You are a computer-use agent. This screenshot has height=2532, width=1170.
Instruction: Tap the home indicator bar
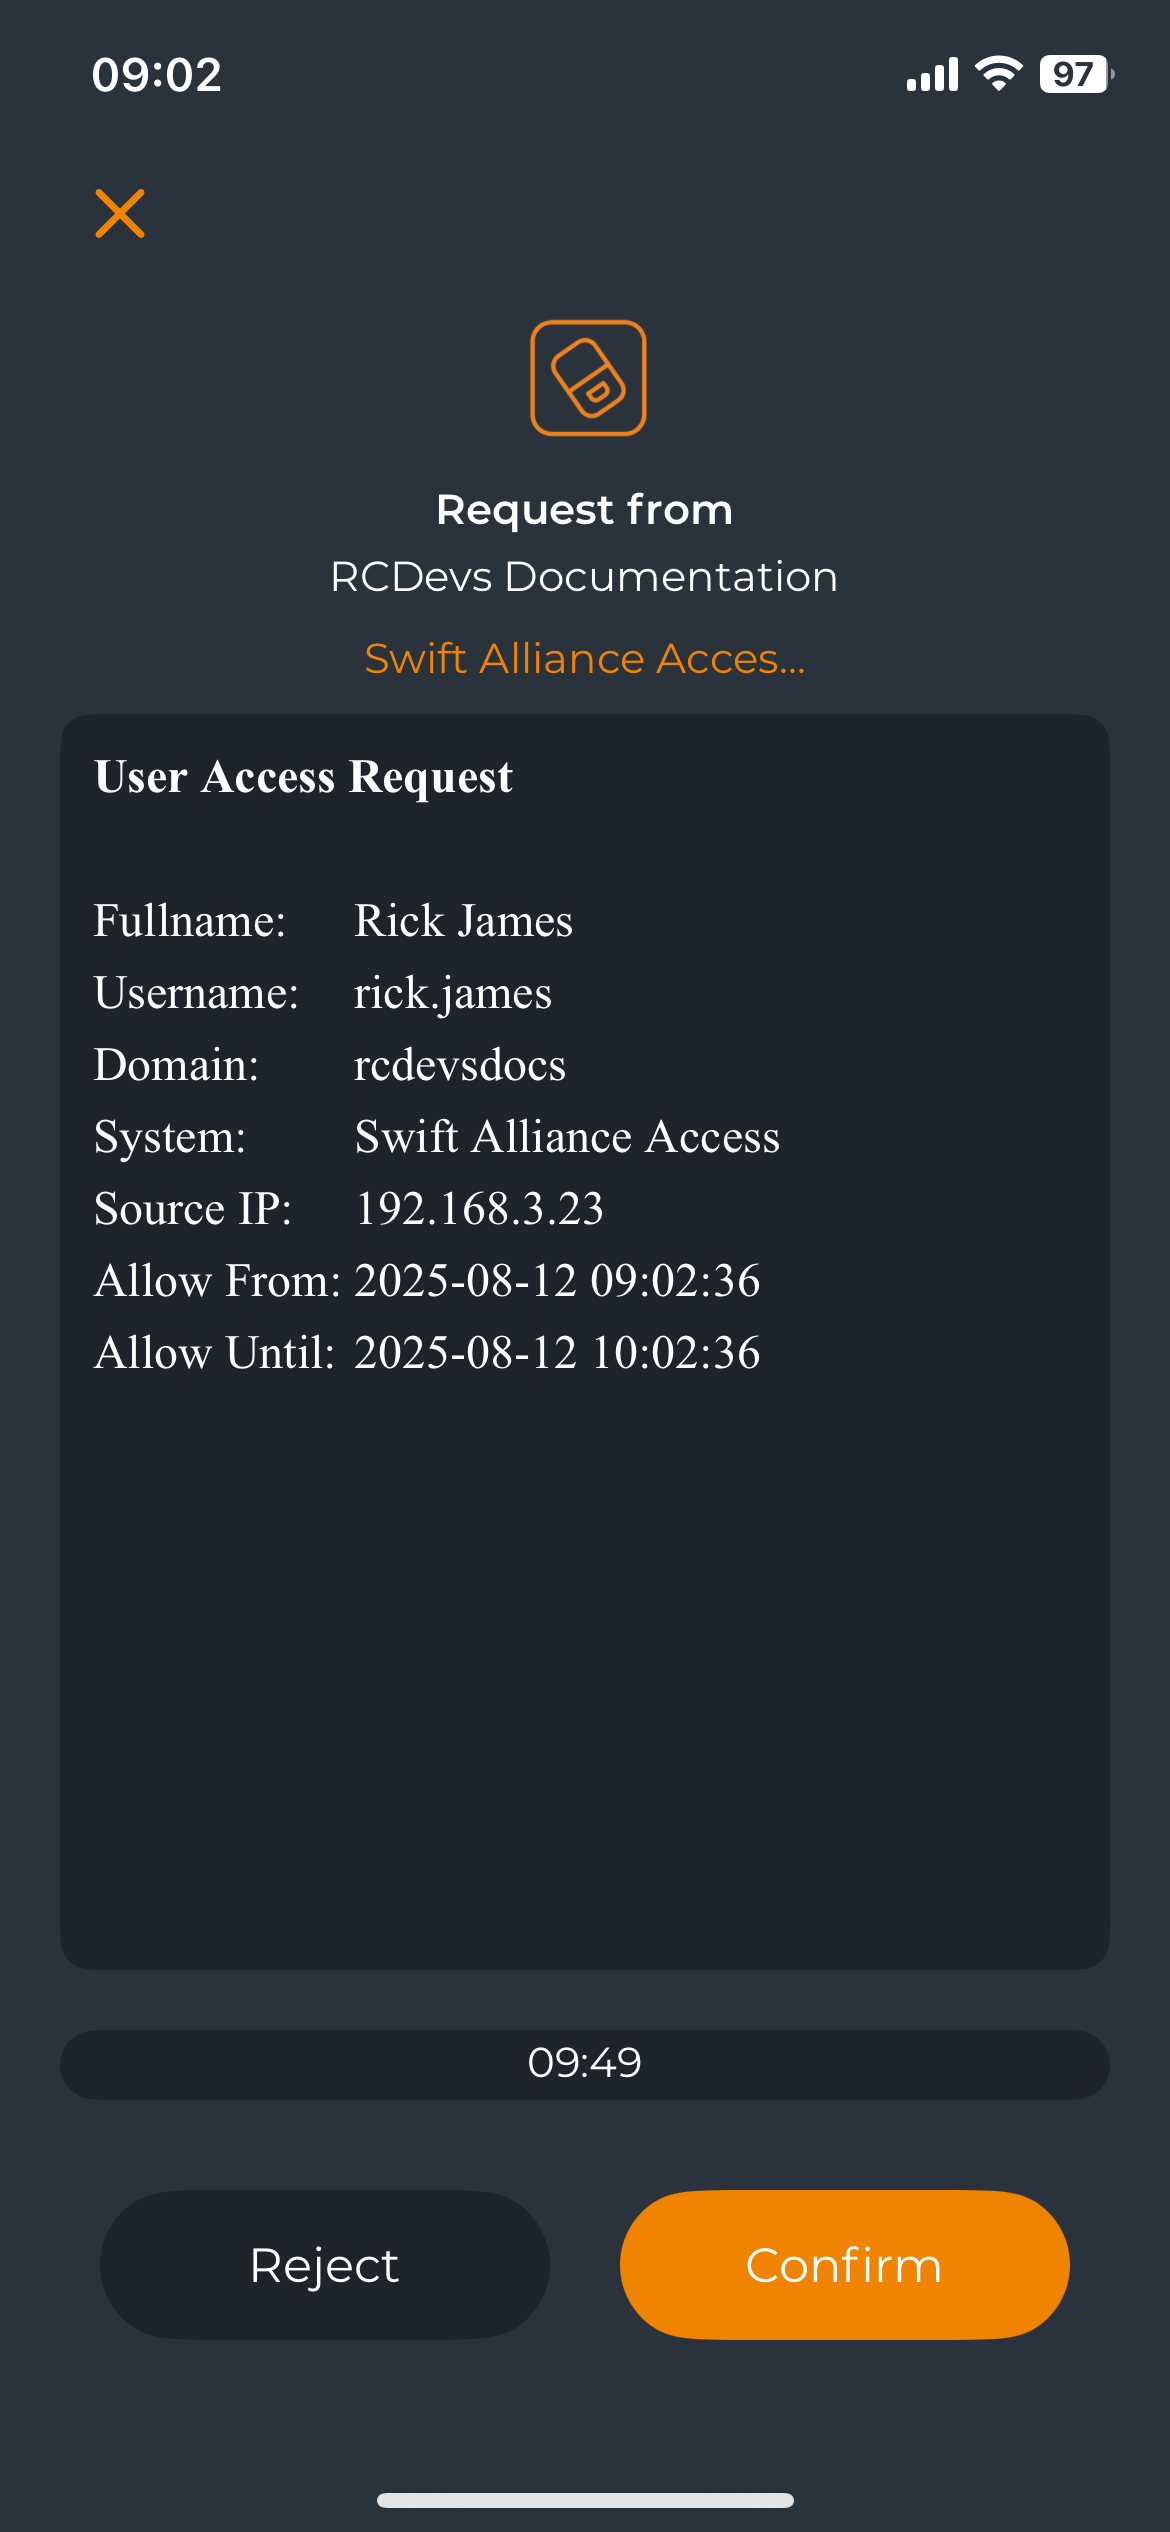[585, 2500]
